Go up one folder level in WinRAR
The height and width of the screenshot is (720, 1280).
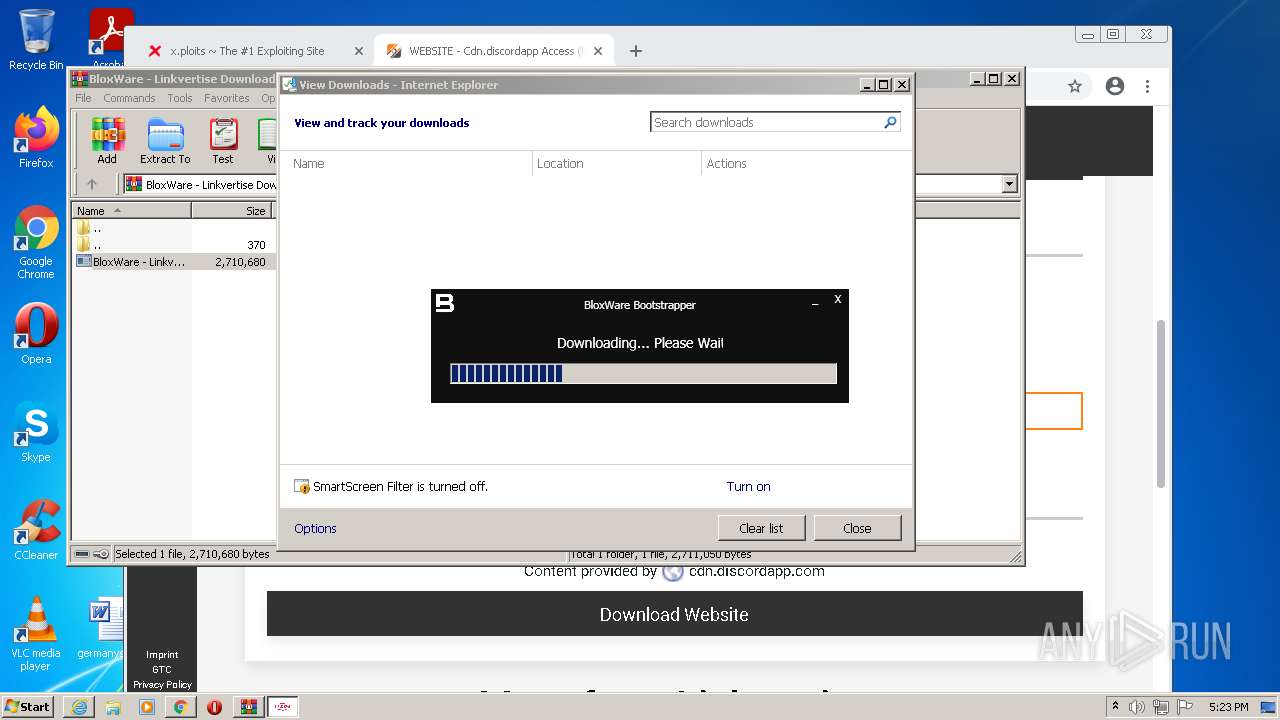(x=92, y=184)
